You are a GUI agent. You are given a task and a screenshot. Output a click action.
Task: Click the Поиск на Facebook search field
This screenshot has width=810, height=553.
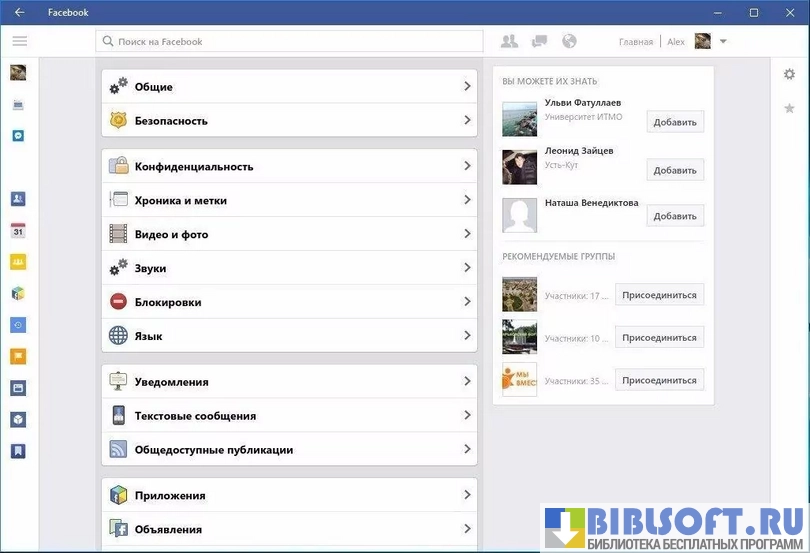(290, 42)
